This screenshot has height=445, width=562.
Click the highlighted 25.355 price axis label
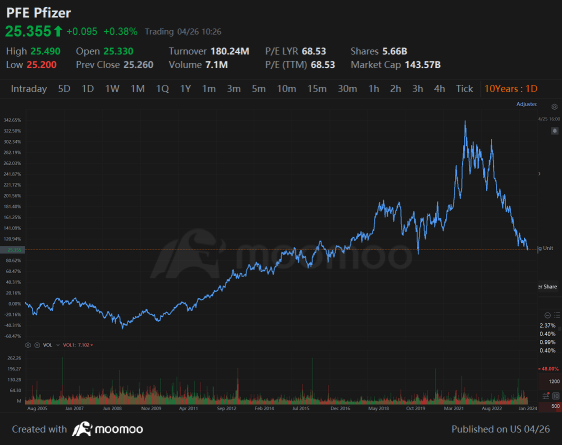point(13,250)
